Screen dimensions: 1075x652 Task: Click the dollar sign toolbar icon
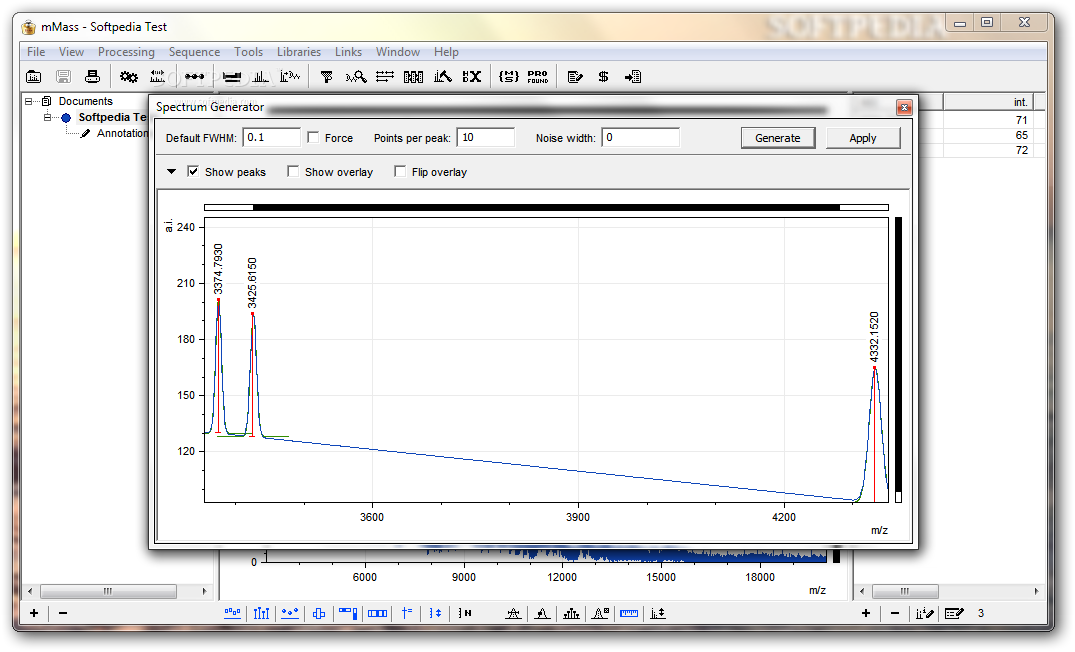(x=603, y=77)
